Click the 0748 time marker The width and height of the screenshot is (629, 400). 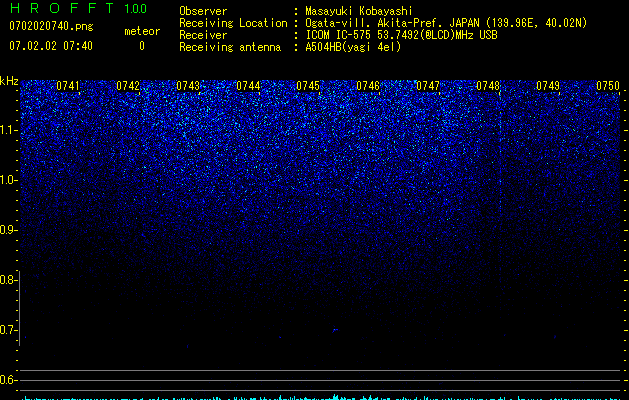tap(488, 86)
